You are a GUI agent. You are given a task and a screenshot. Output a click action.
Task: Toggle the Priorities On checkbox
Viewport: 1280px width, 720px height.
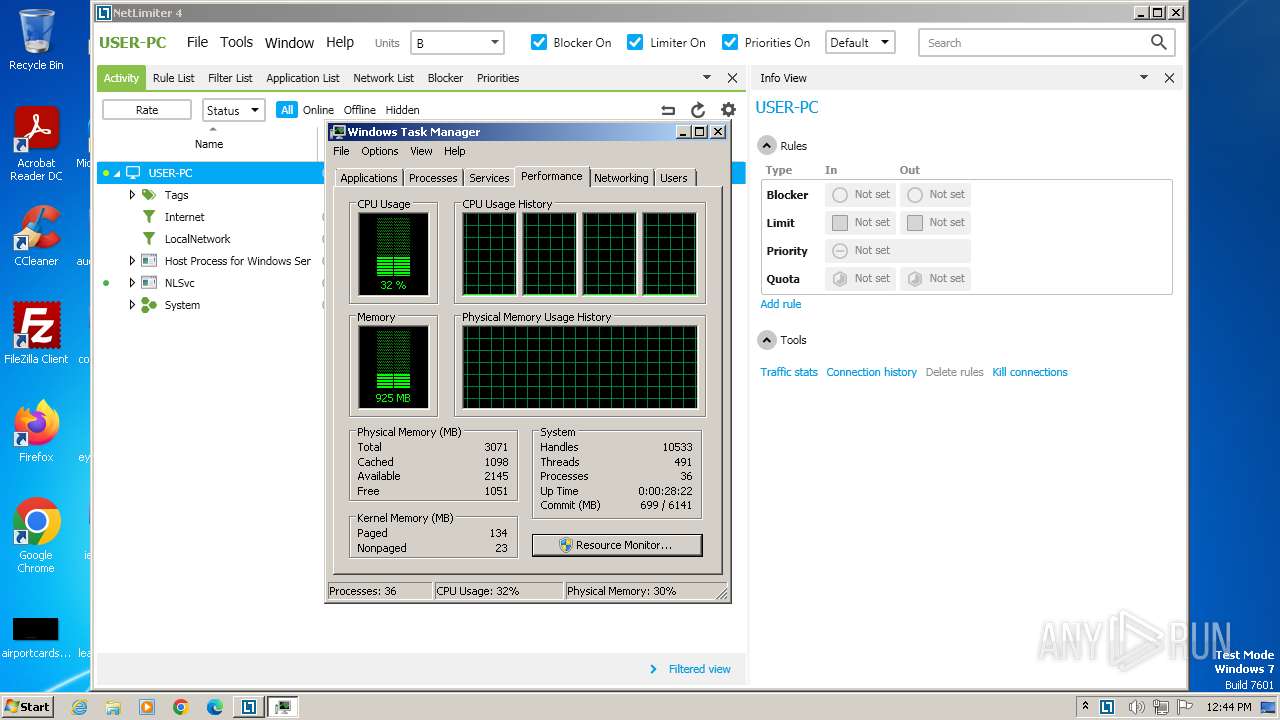(x=730, y=42)
